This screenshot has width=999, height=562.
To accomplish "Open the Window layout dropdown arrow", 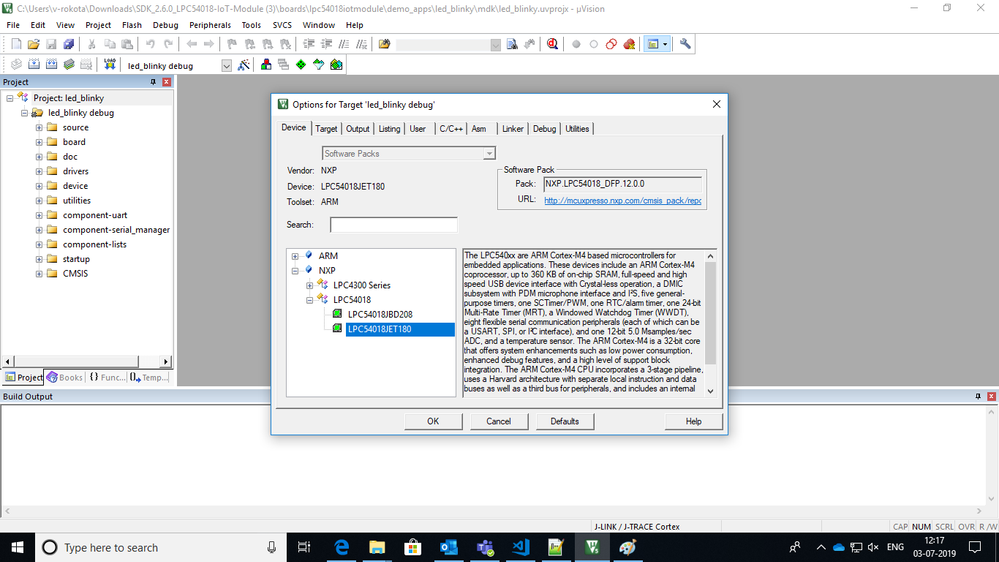I will 665,44.
